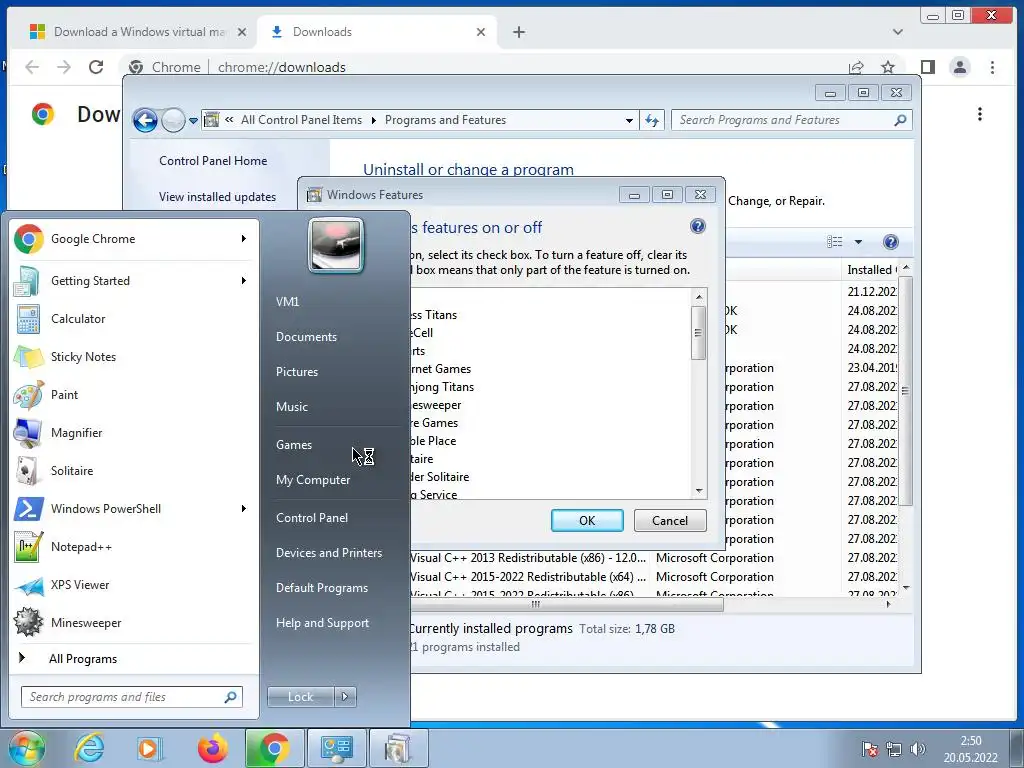The height and width of the screenshot is (768, 1024).
Task: Click the Programs list vertical scrollbar thumb
Action: pos(905,391)
